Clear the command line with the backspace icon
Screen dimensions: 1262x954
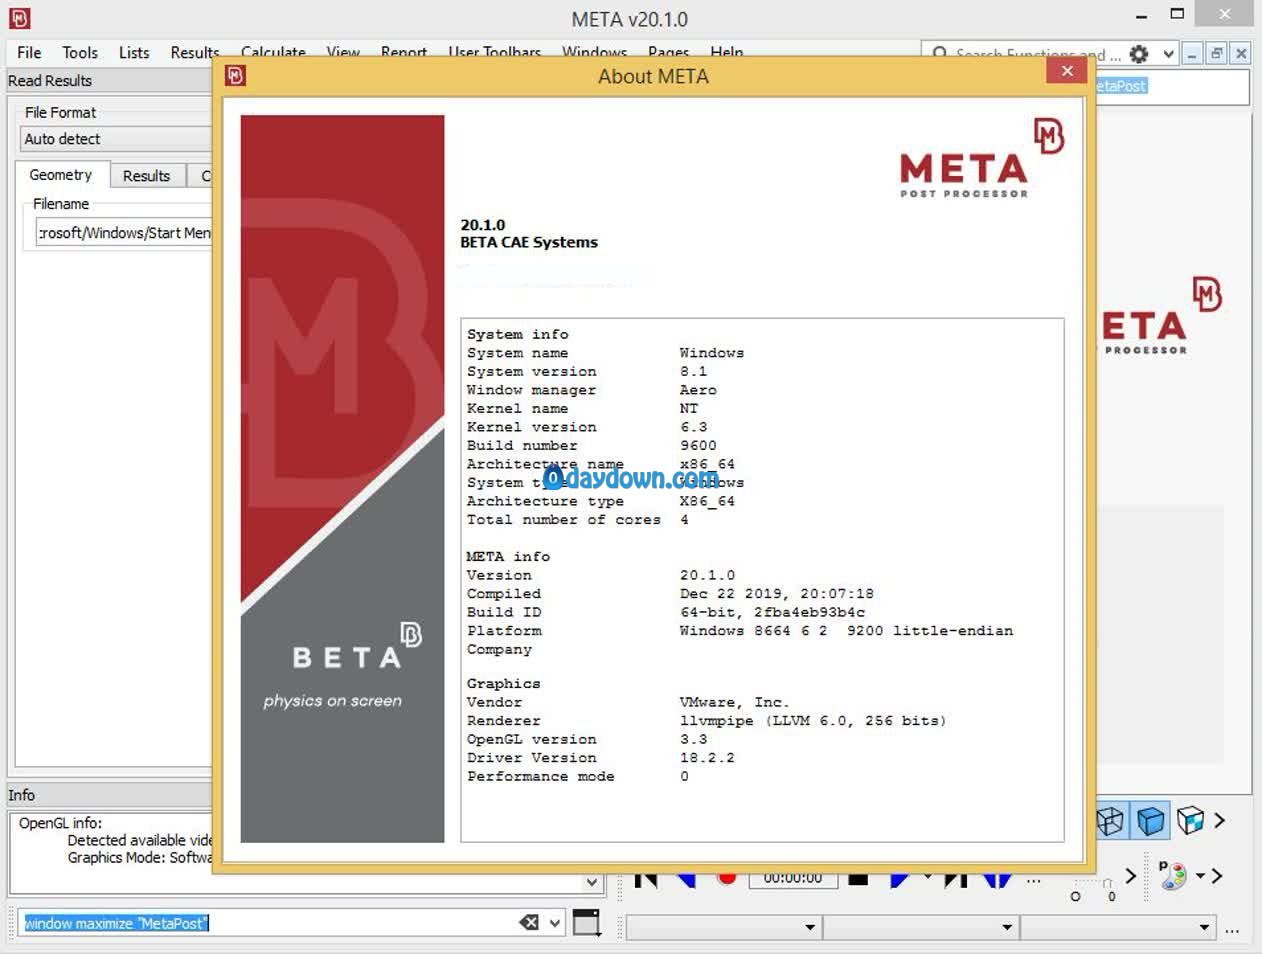click(x=529, y=923)
